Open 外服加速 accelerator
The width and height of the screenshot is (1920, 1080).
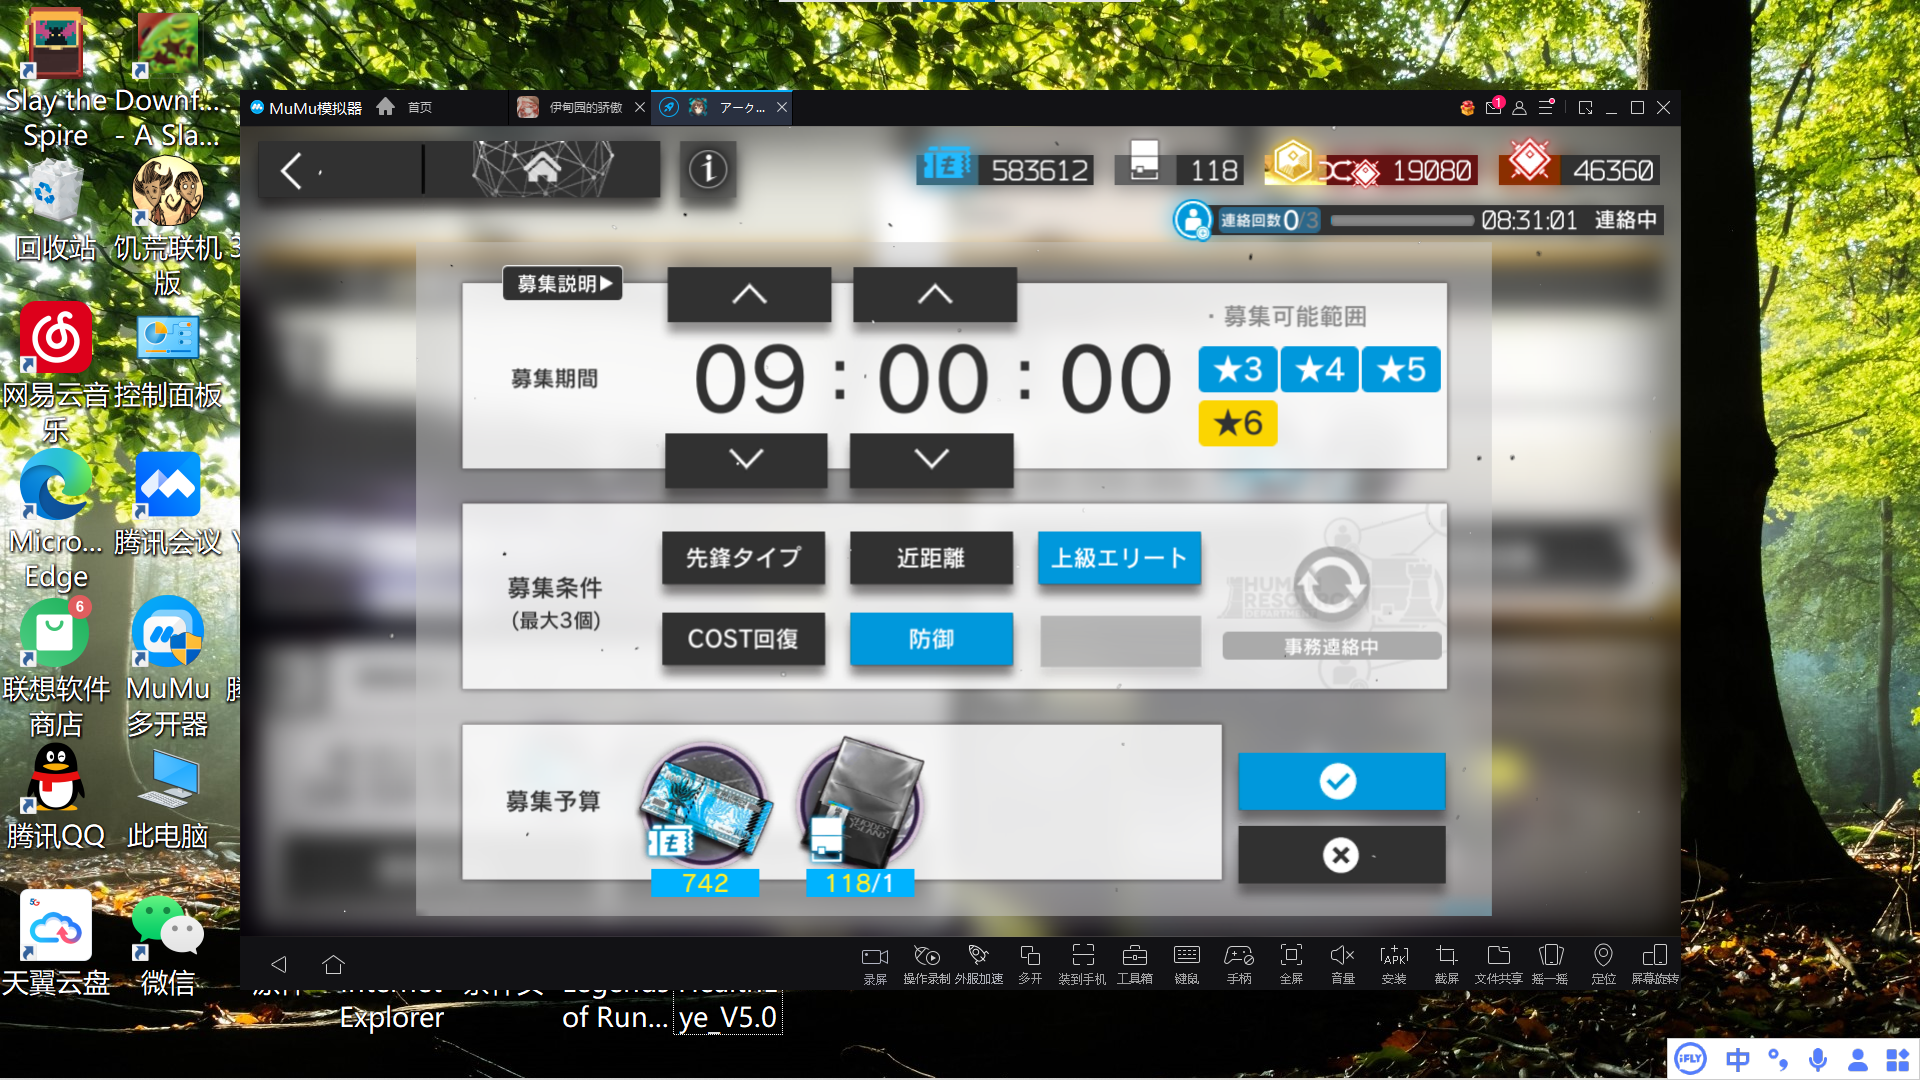click(978, 965)
